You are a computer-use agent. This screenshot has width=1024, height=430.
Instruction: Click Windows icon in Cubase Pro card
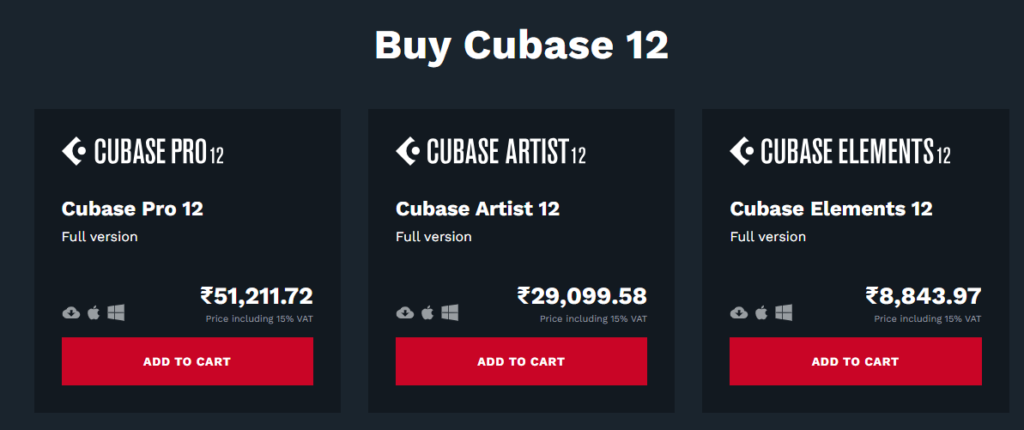117,313
